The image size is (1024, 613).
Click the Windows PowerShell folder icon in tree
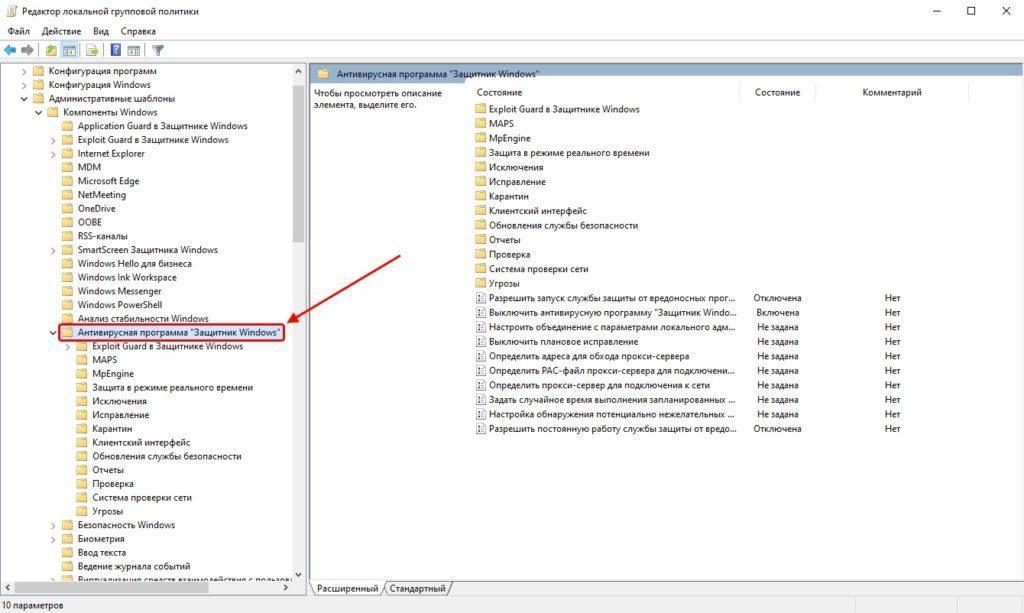click(x=67, y=304)
